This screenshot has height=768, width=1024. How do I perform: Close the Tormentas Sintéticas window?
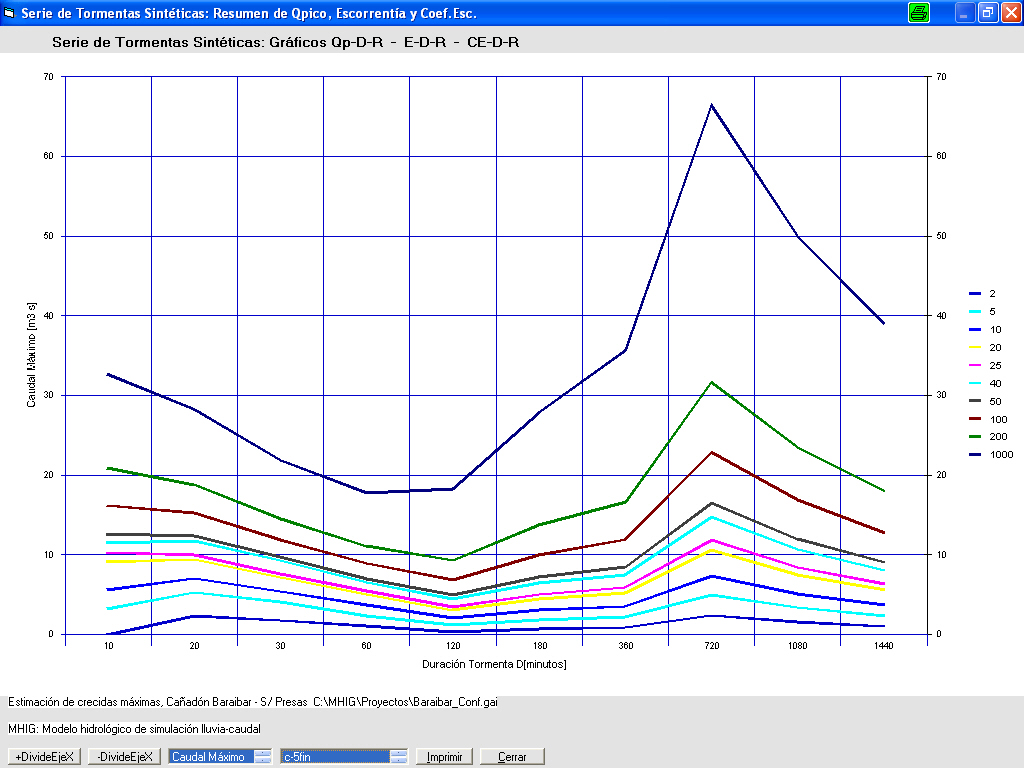tap(1011, 13)
